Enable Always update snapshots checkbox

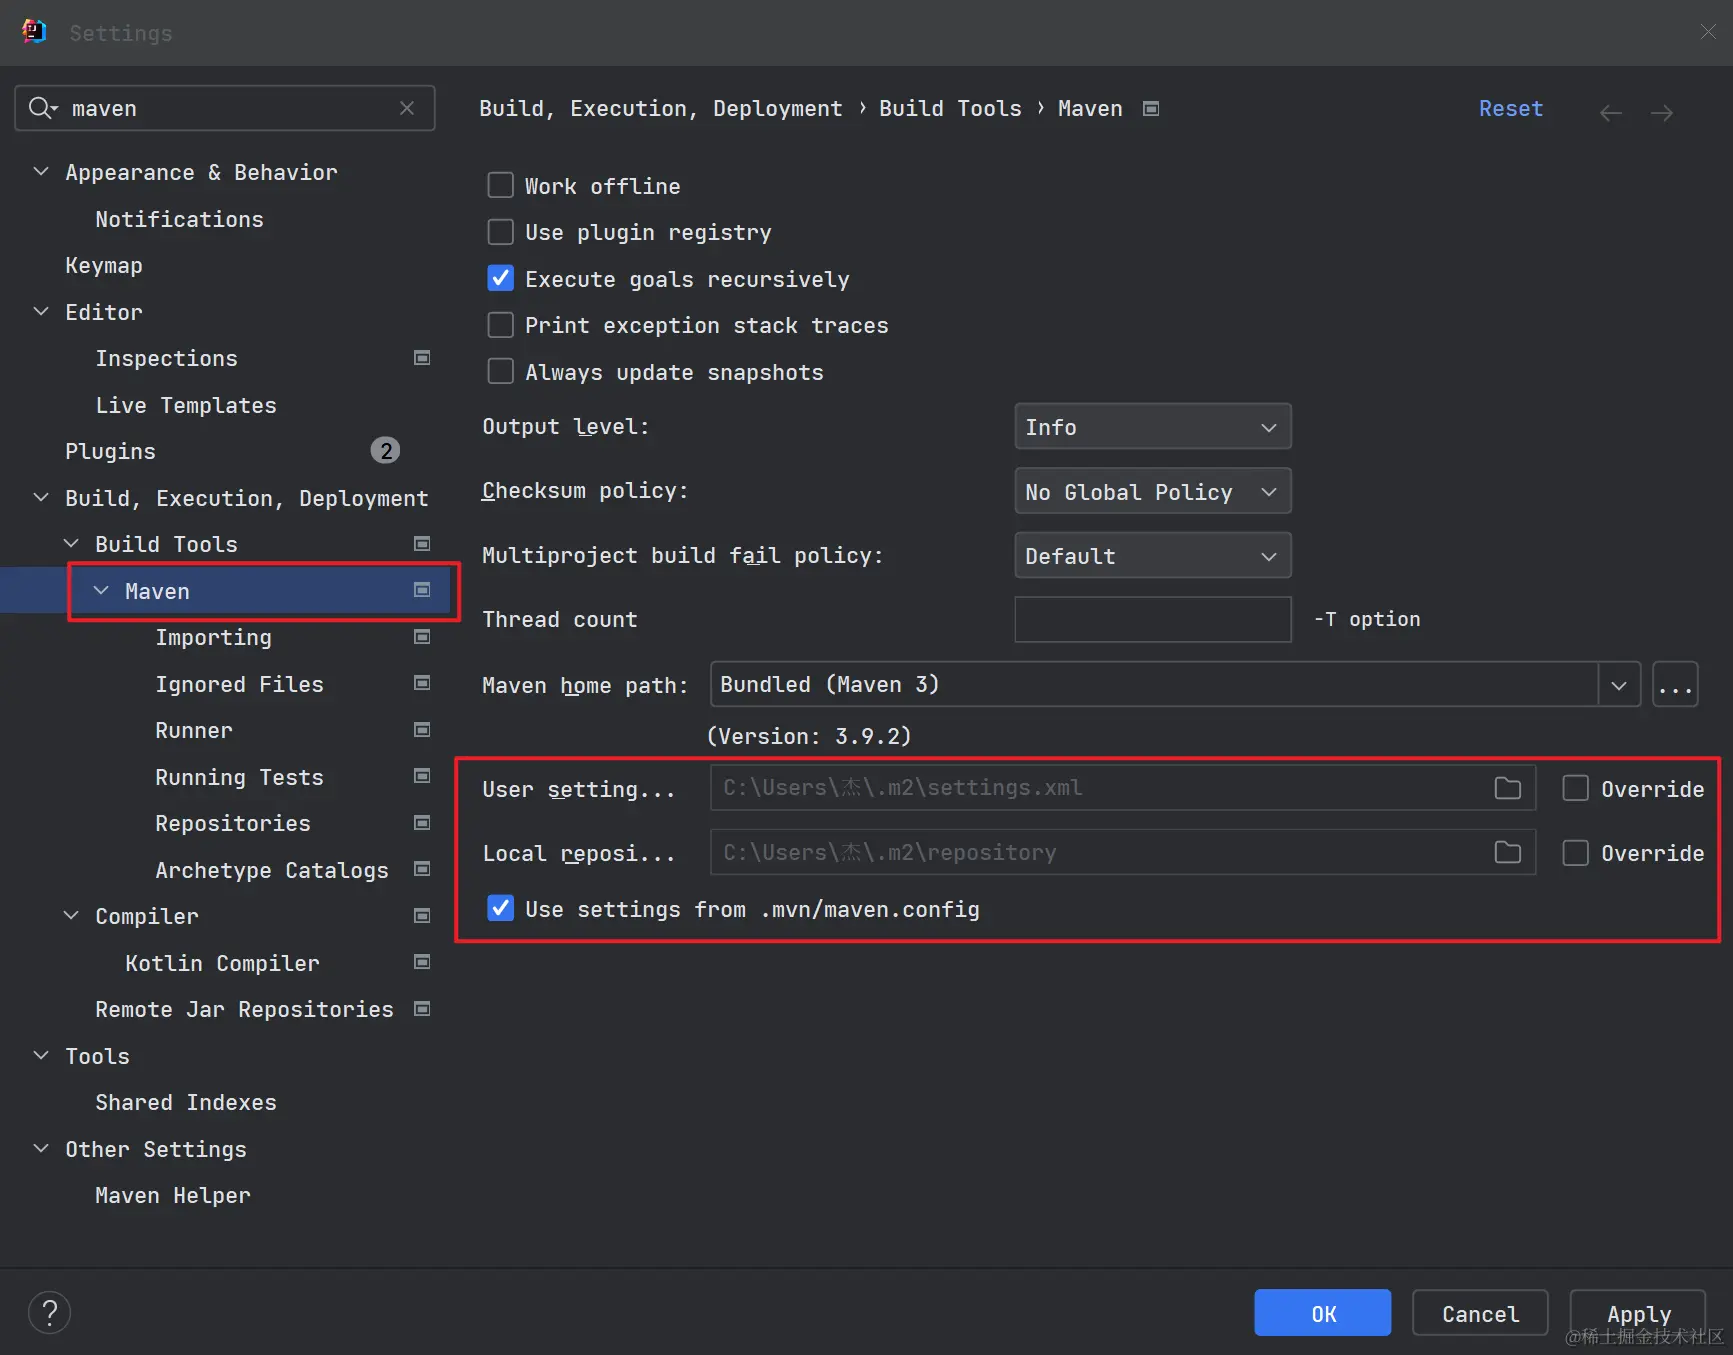[x=500, y=371]
